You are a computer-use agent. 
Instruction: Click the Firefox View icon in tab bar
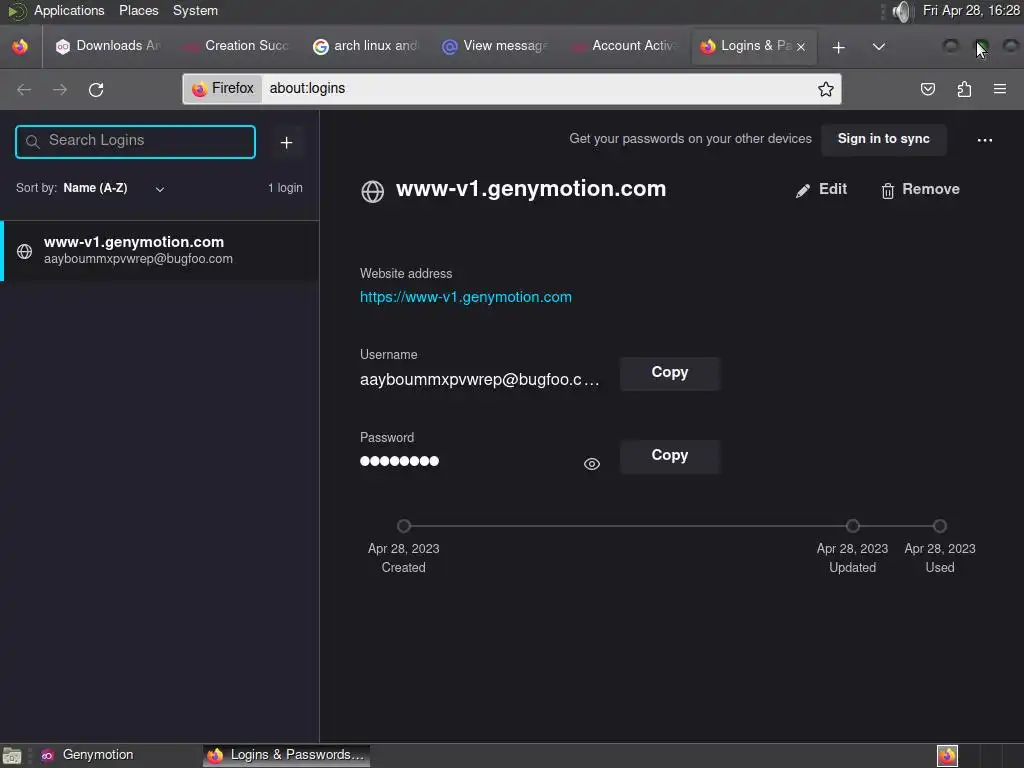pos(20,46)
